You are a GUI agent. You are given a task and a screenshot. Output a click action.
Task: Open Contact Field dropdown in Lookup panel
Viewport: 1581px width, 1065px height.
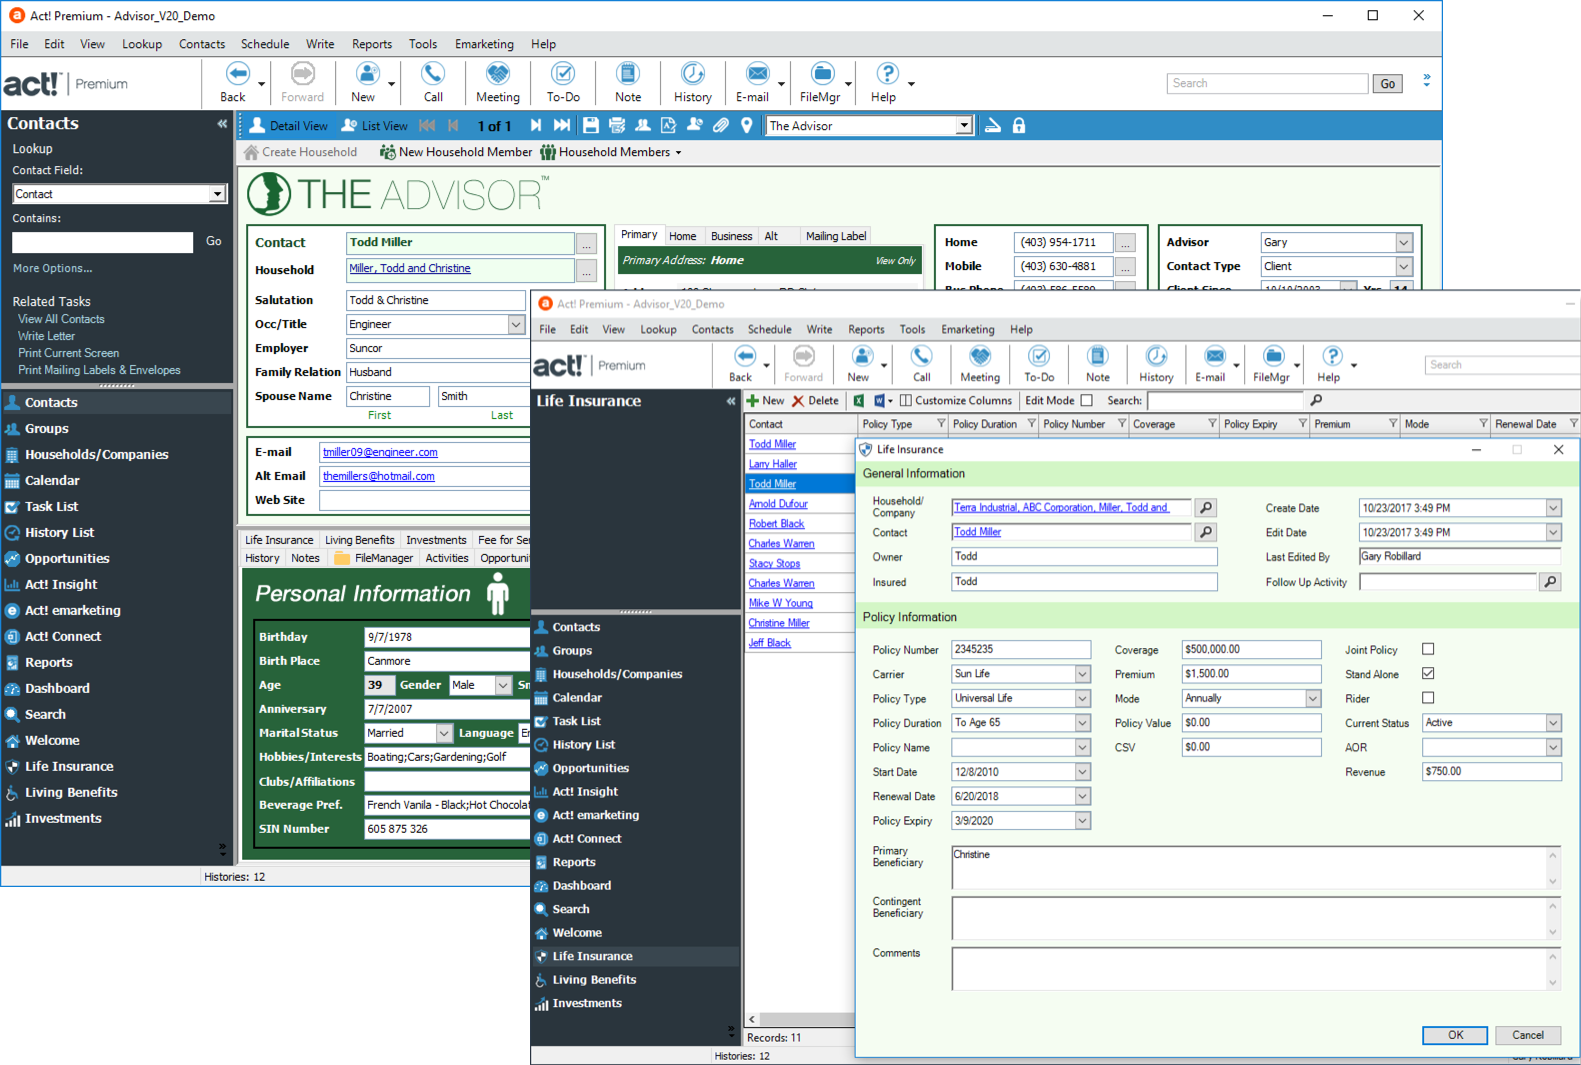(x=217, y=194)
